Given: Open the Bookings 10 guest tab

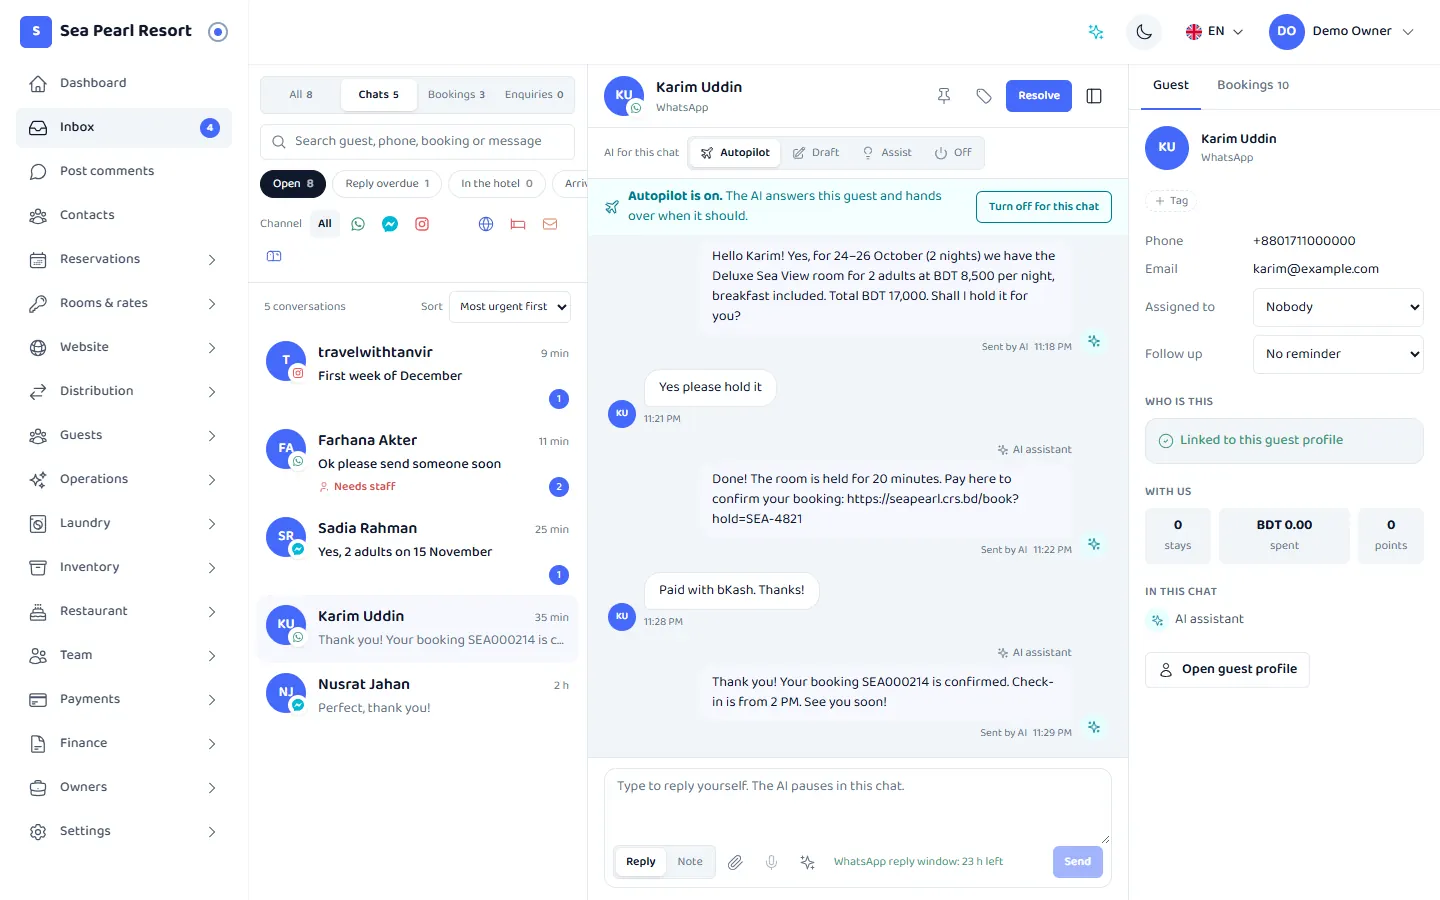Looking at the screenshot, I should point(1253,85).
